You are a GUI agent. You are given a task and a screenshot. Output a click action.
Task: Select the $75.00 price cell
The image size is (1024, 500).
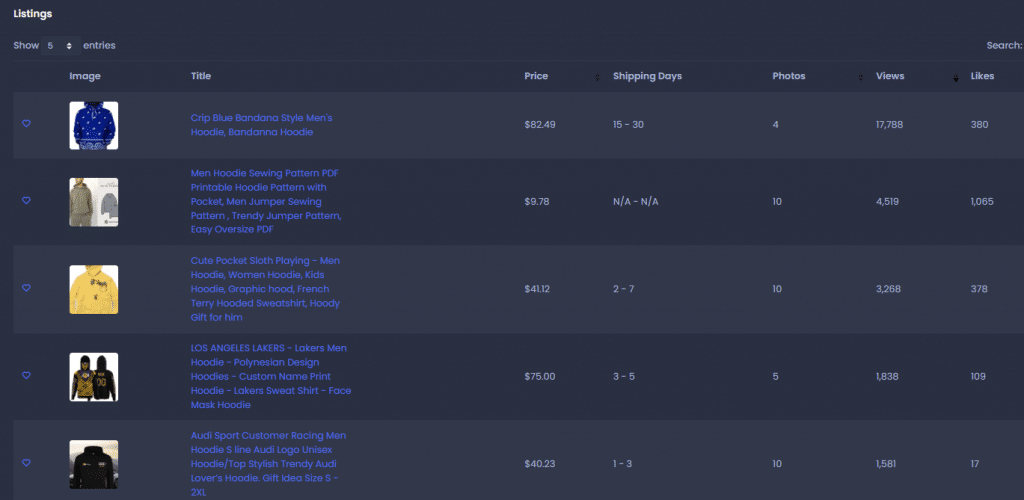click(x=539, y=377)
